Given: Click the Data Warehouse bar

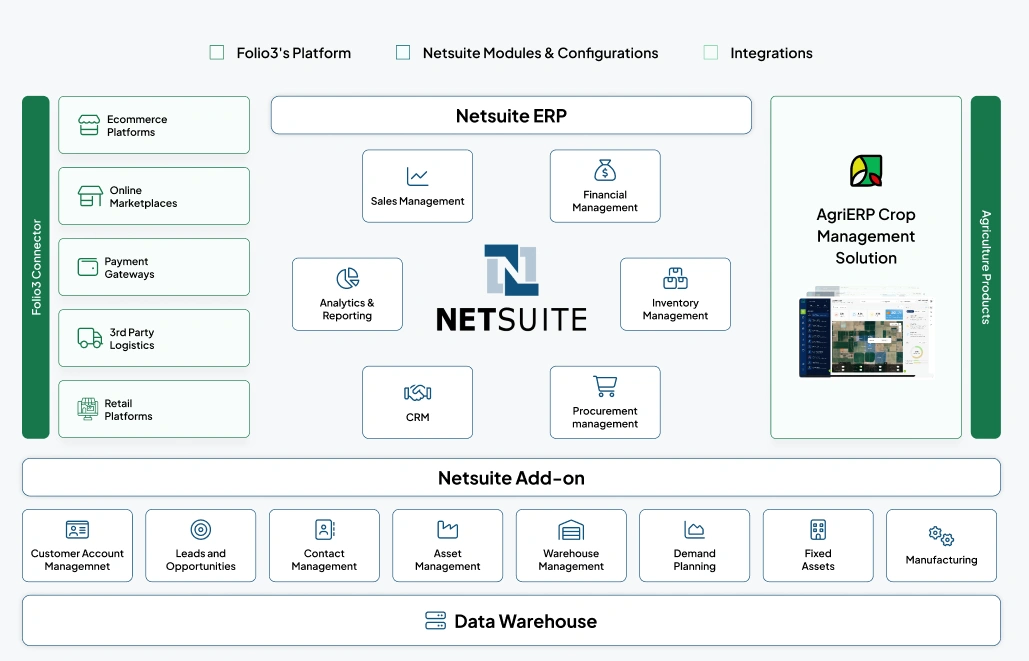Looking at the screenshot, I should tap(511, 621).
